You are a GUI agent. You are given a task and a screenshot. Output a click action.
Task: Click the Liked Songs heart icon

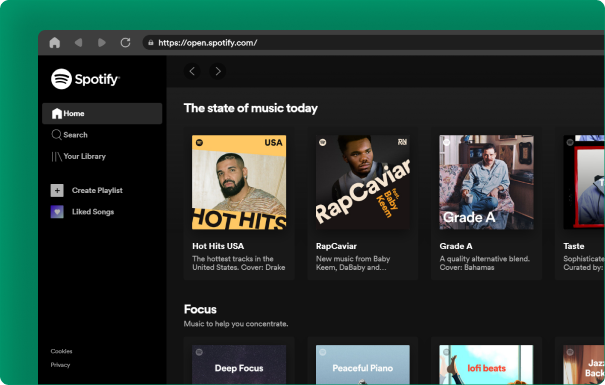tap(57, 212)
